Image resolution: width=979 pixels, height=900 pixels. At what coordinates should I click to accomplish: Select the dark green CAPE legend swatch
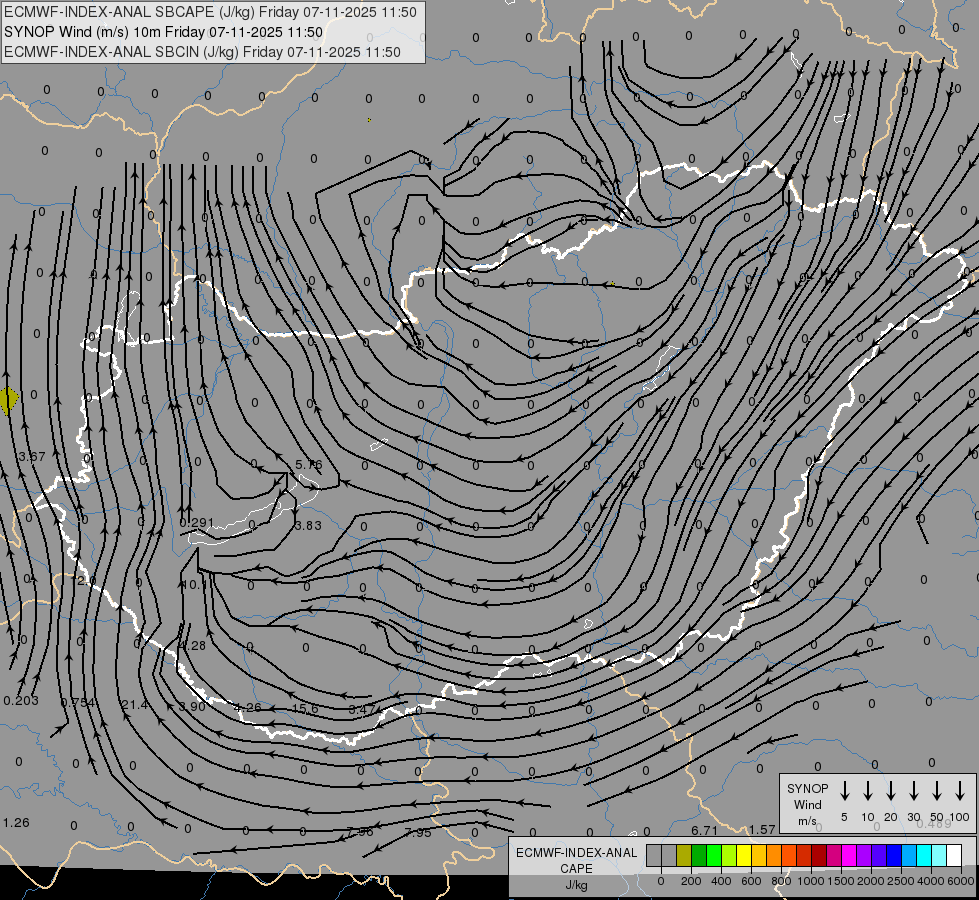pyautogui.click(x=699, y=855)
